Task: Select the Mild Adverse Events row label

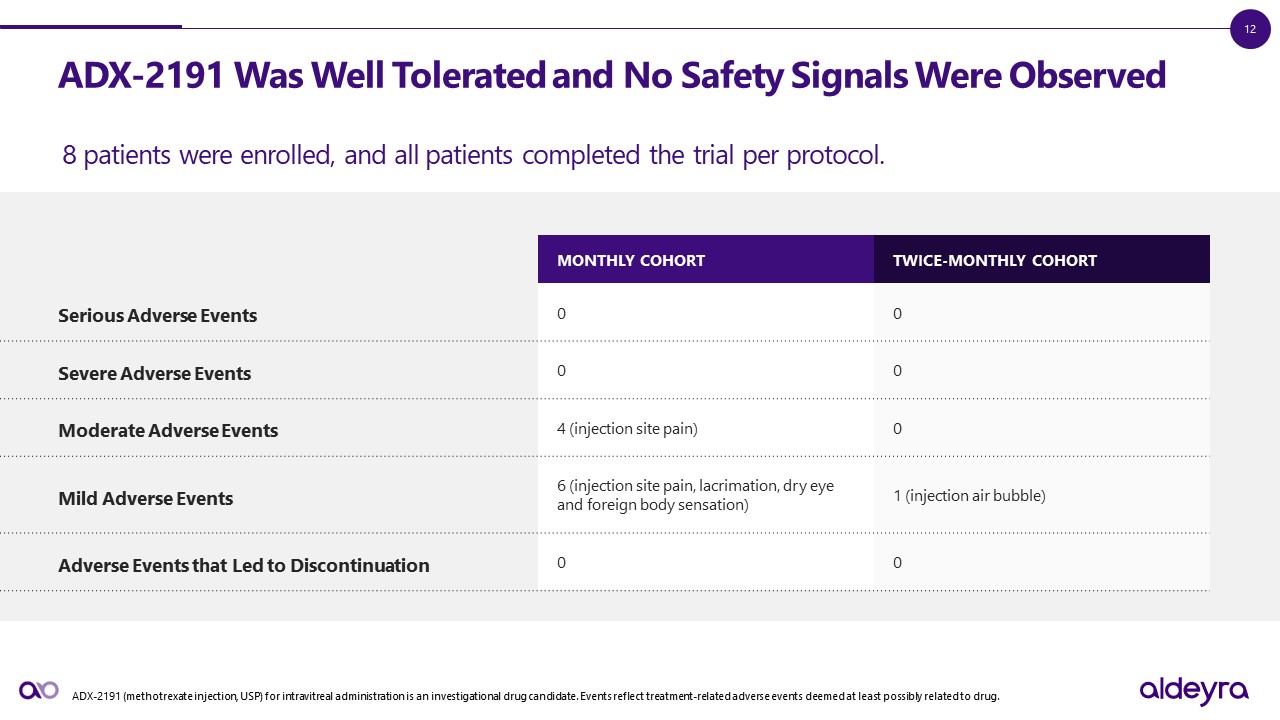Action: 146,498
